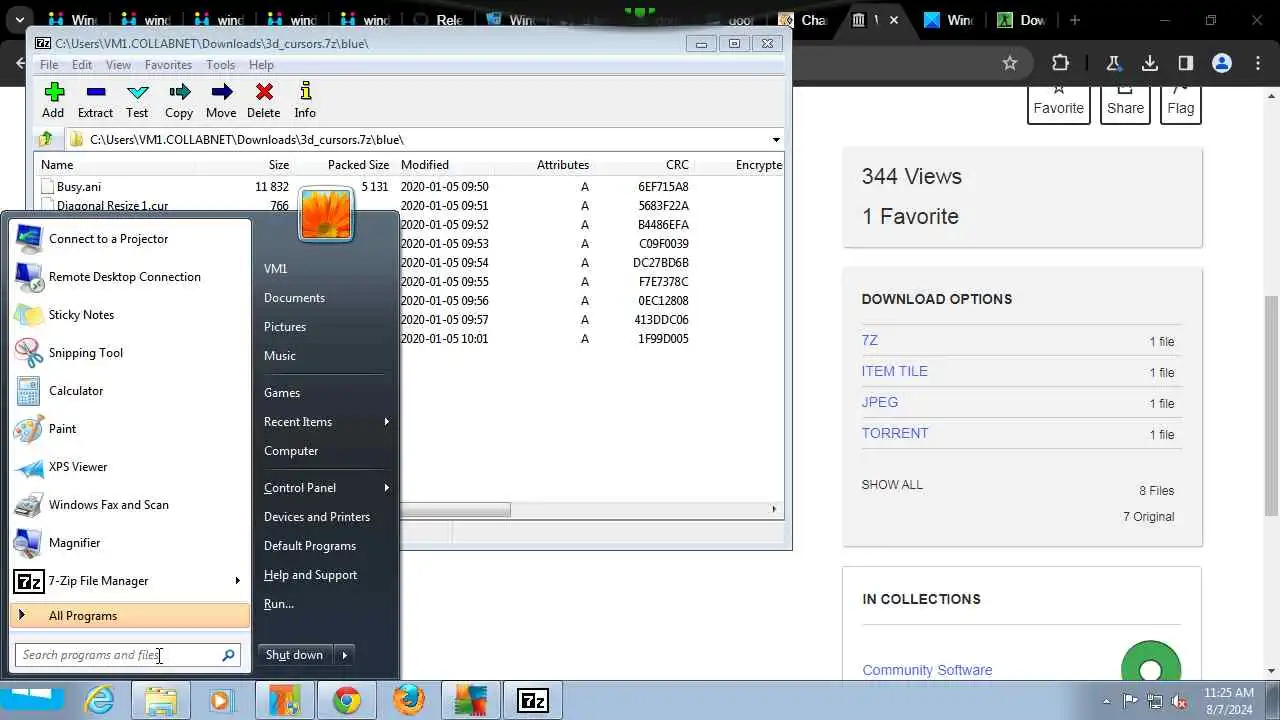Click Firefox on the taskbar
The height and width of the screenshot is (720, 1280).
point(408,701)
